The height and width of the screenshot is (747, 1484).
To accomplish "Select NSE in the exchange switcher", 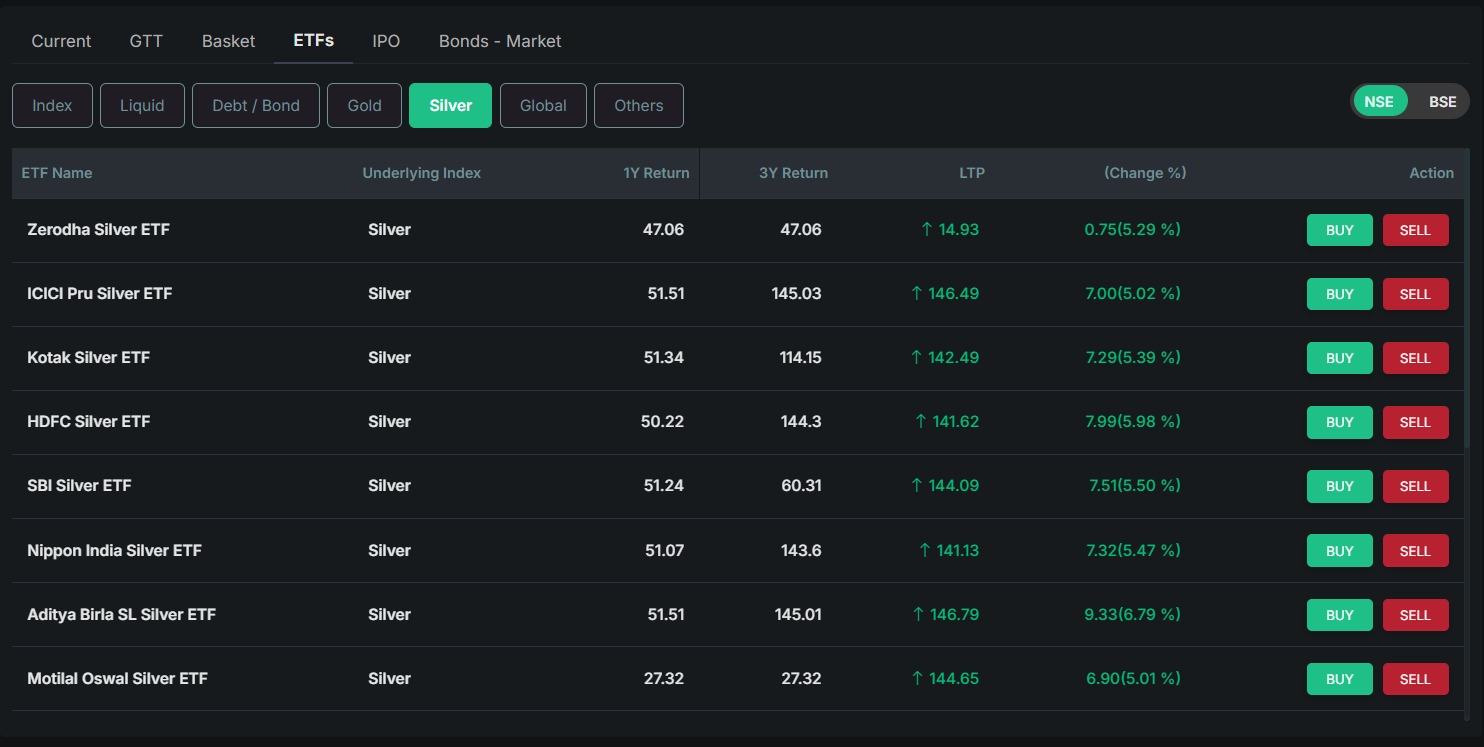I will [1379, 101].
